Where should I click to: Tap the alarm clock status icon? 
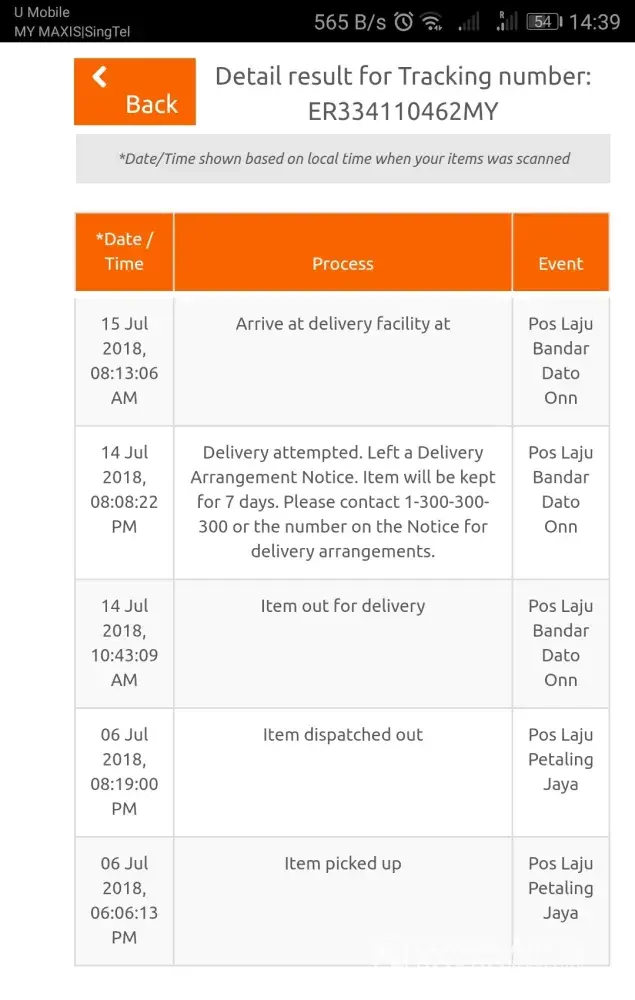click(x=404, y=21)
